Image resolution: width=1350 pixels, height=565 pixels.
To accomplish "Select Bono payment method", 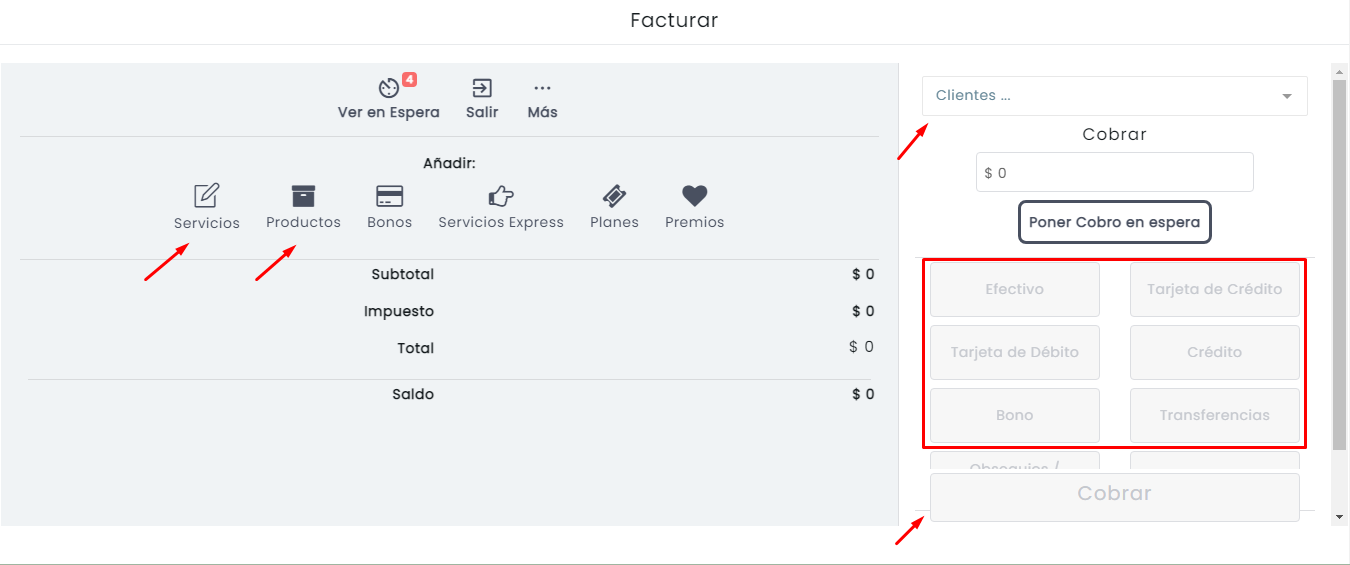I will click(1015, 415).
